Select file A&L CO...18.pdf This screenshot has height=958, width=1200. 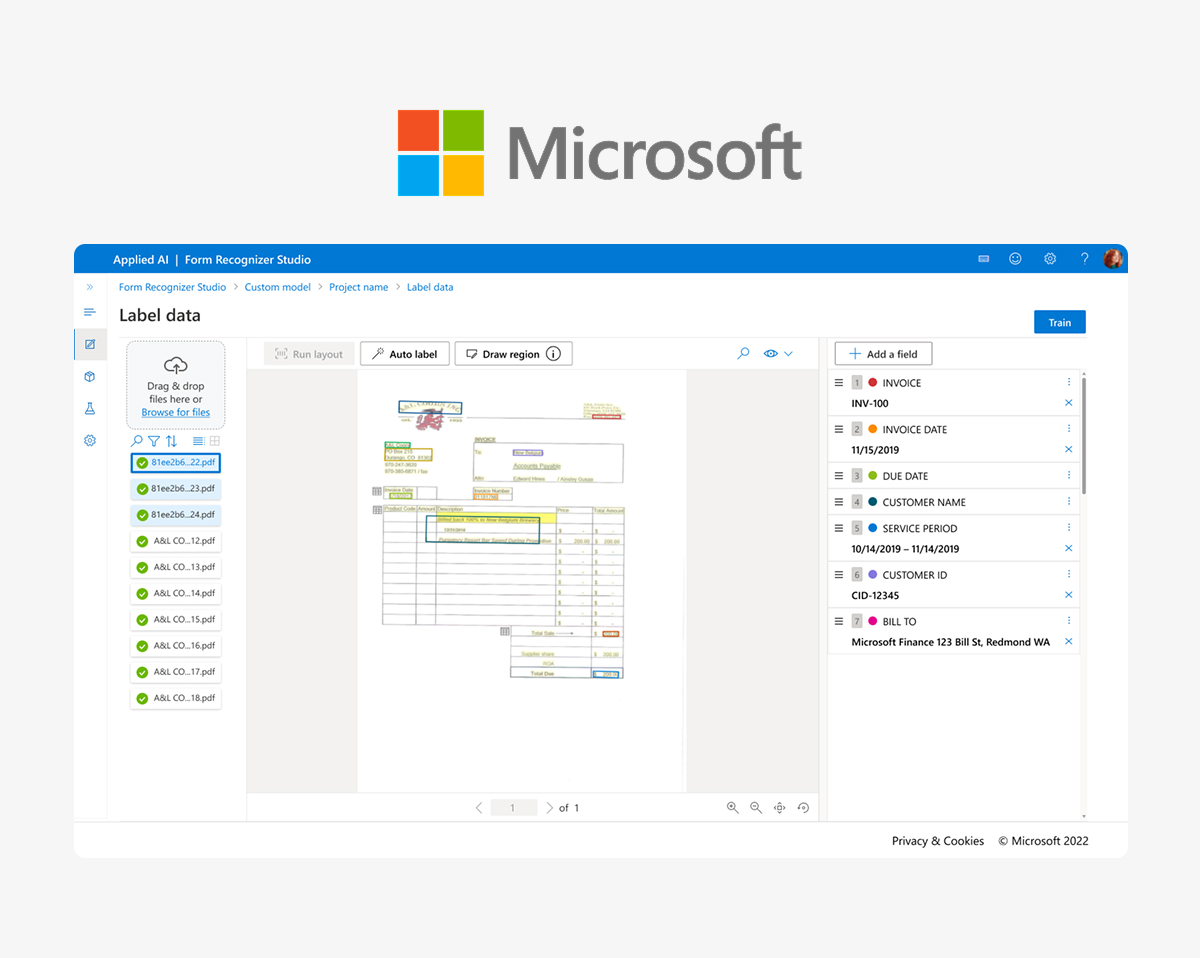pyautogui.click(x=176, y=698)
